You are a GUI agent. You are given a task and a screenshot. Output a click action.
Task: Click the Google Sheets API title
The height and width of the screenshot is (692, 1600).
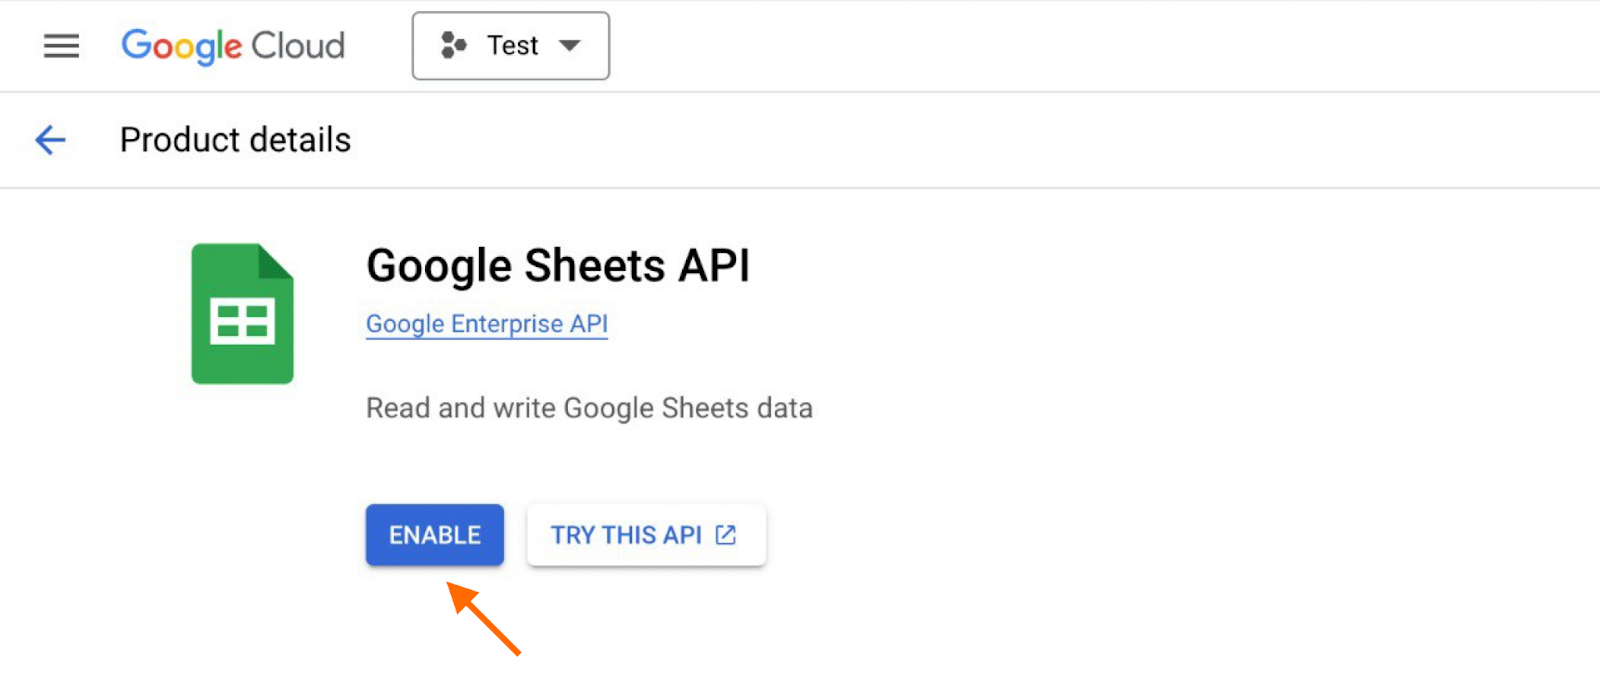coord(557,265)
